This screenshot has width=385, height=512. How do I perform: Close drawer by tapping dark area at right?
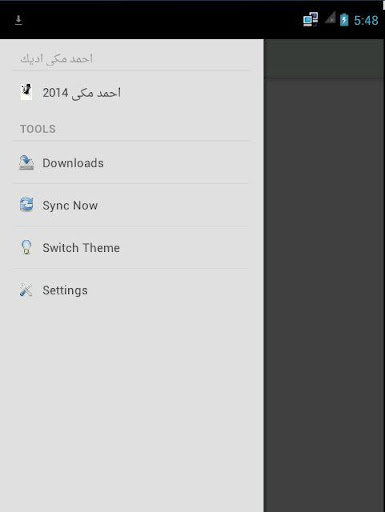click(x=324, y=293)
